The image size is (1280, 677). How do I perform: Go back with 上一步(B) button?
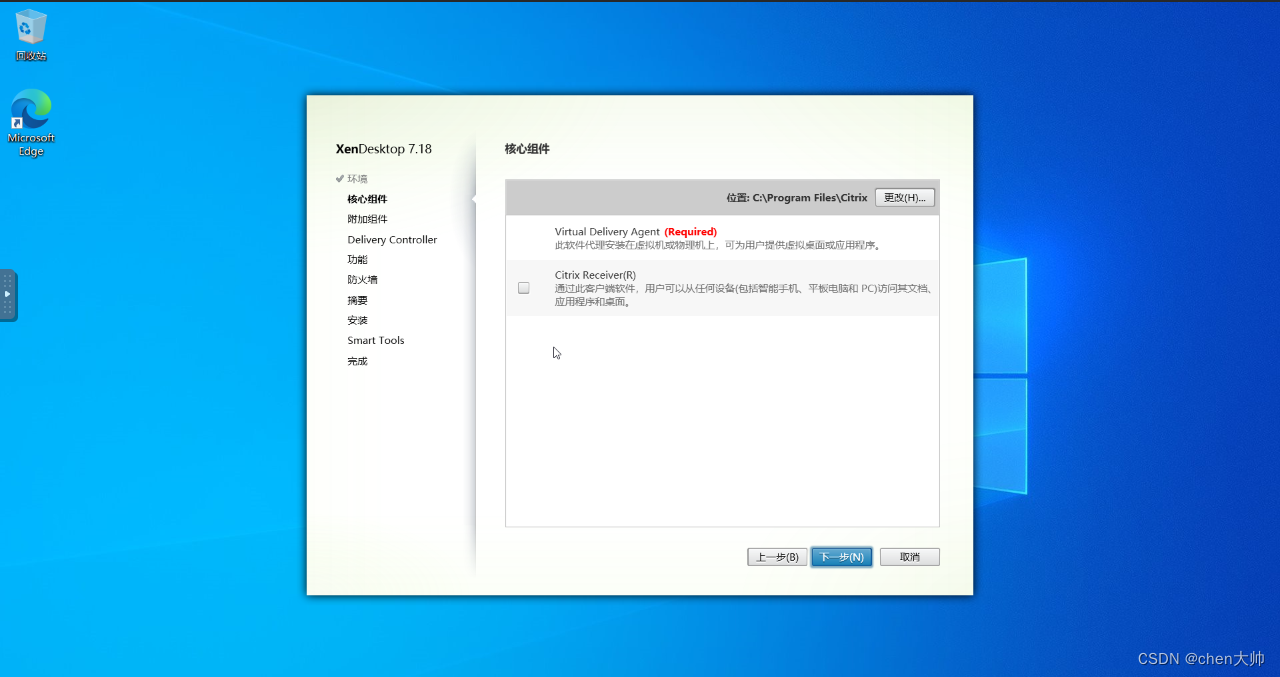click(x=777, y=557)
